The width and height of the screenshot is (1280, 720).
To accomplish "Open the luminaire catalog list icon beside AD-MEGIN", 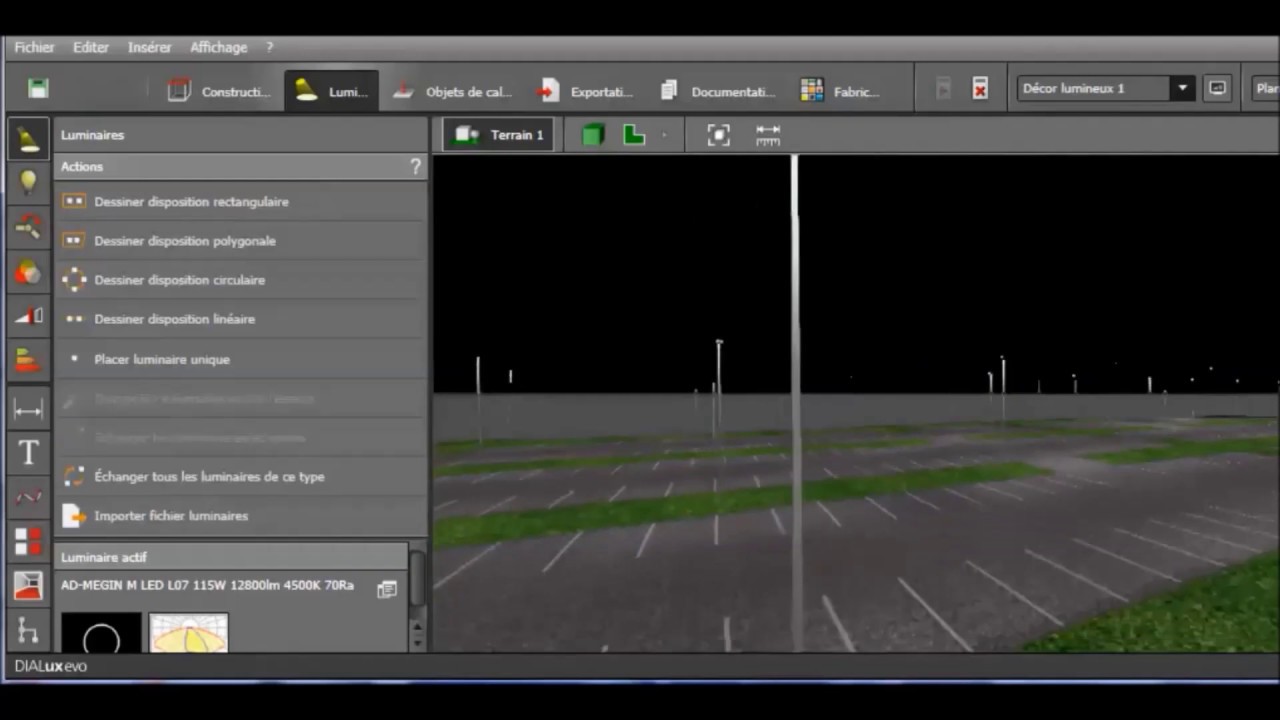I will coord(387,589).
